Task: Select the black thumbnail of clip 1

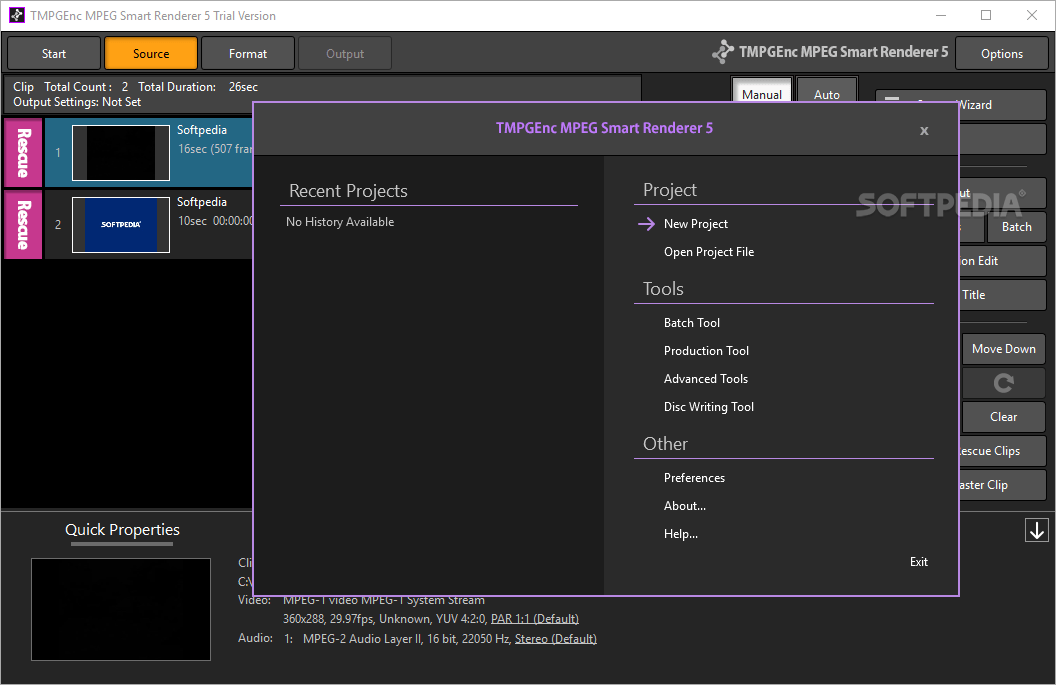Action: (x=121, y=153)
